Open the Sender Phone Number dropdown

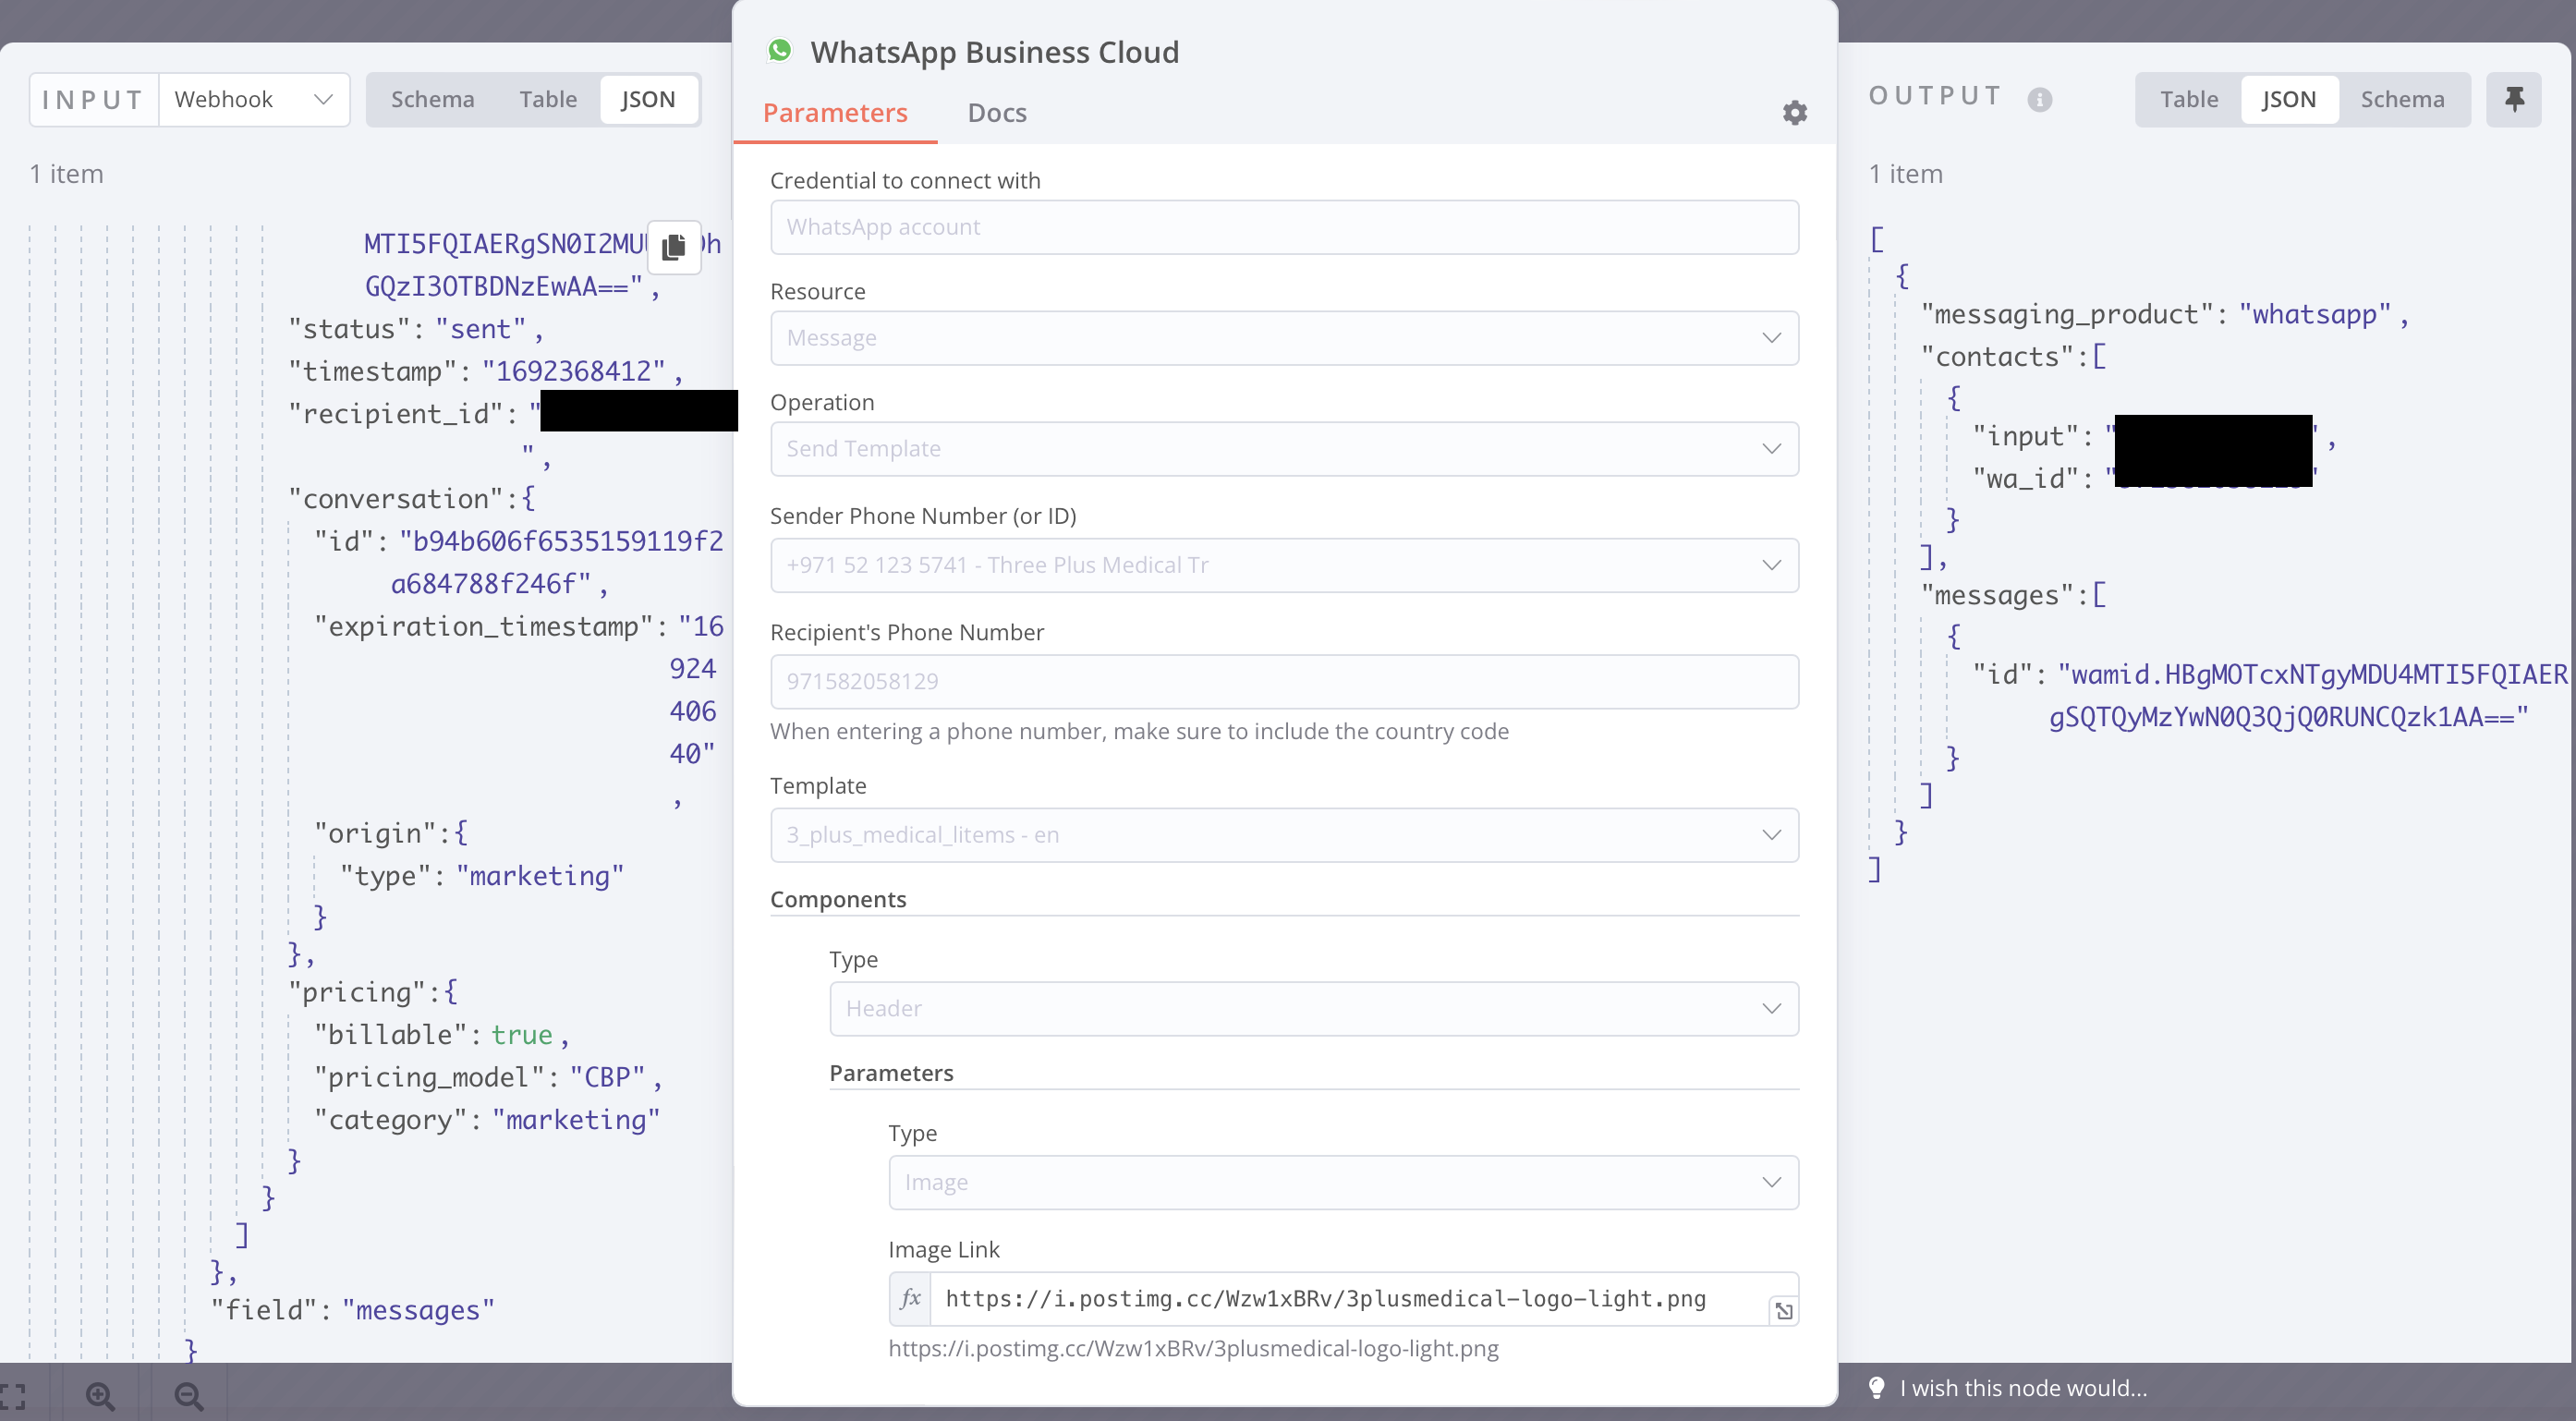pos(1284,565)
